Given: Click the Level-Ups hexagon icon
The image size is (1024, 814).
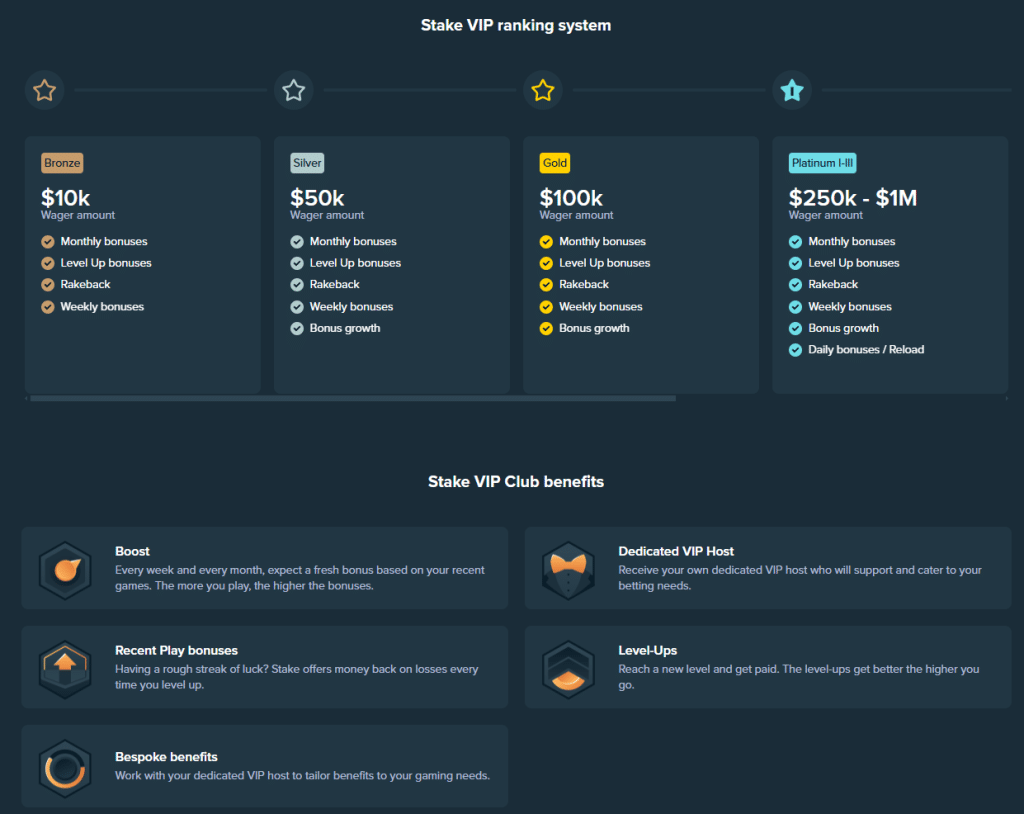Looking at the screenshot, I should pyautogui.click(x=568, y=668).
